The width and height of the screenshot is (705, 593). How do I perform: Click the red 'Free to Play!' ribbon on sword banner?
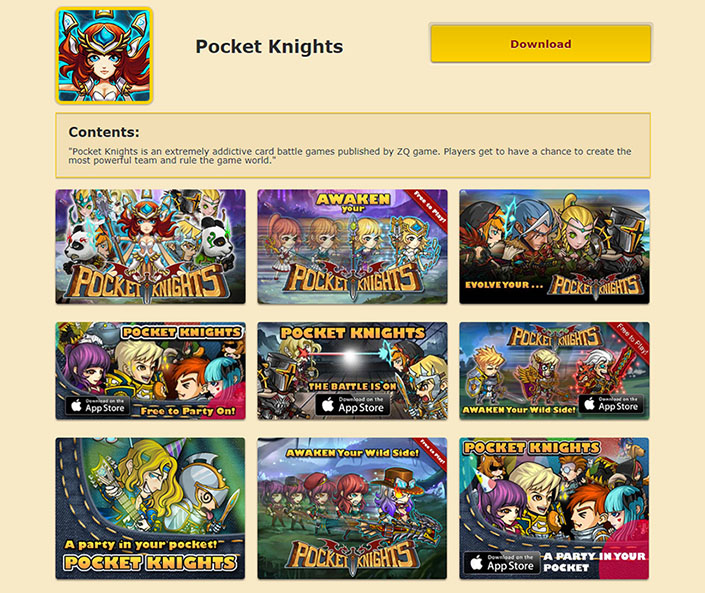coord(629,341)
